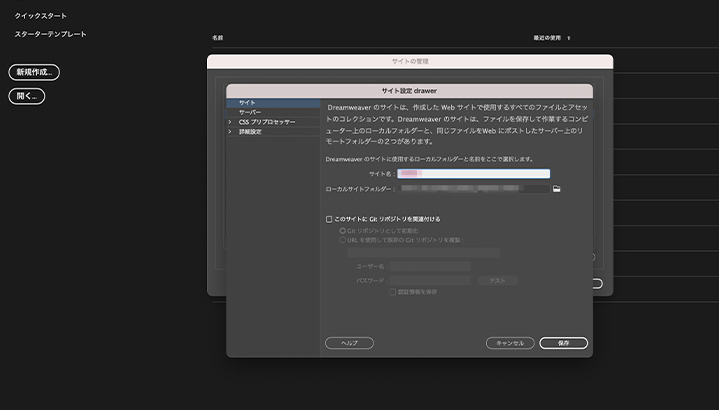Open help with the ヘルプ button

(x=349, y=343)
